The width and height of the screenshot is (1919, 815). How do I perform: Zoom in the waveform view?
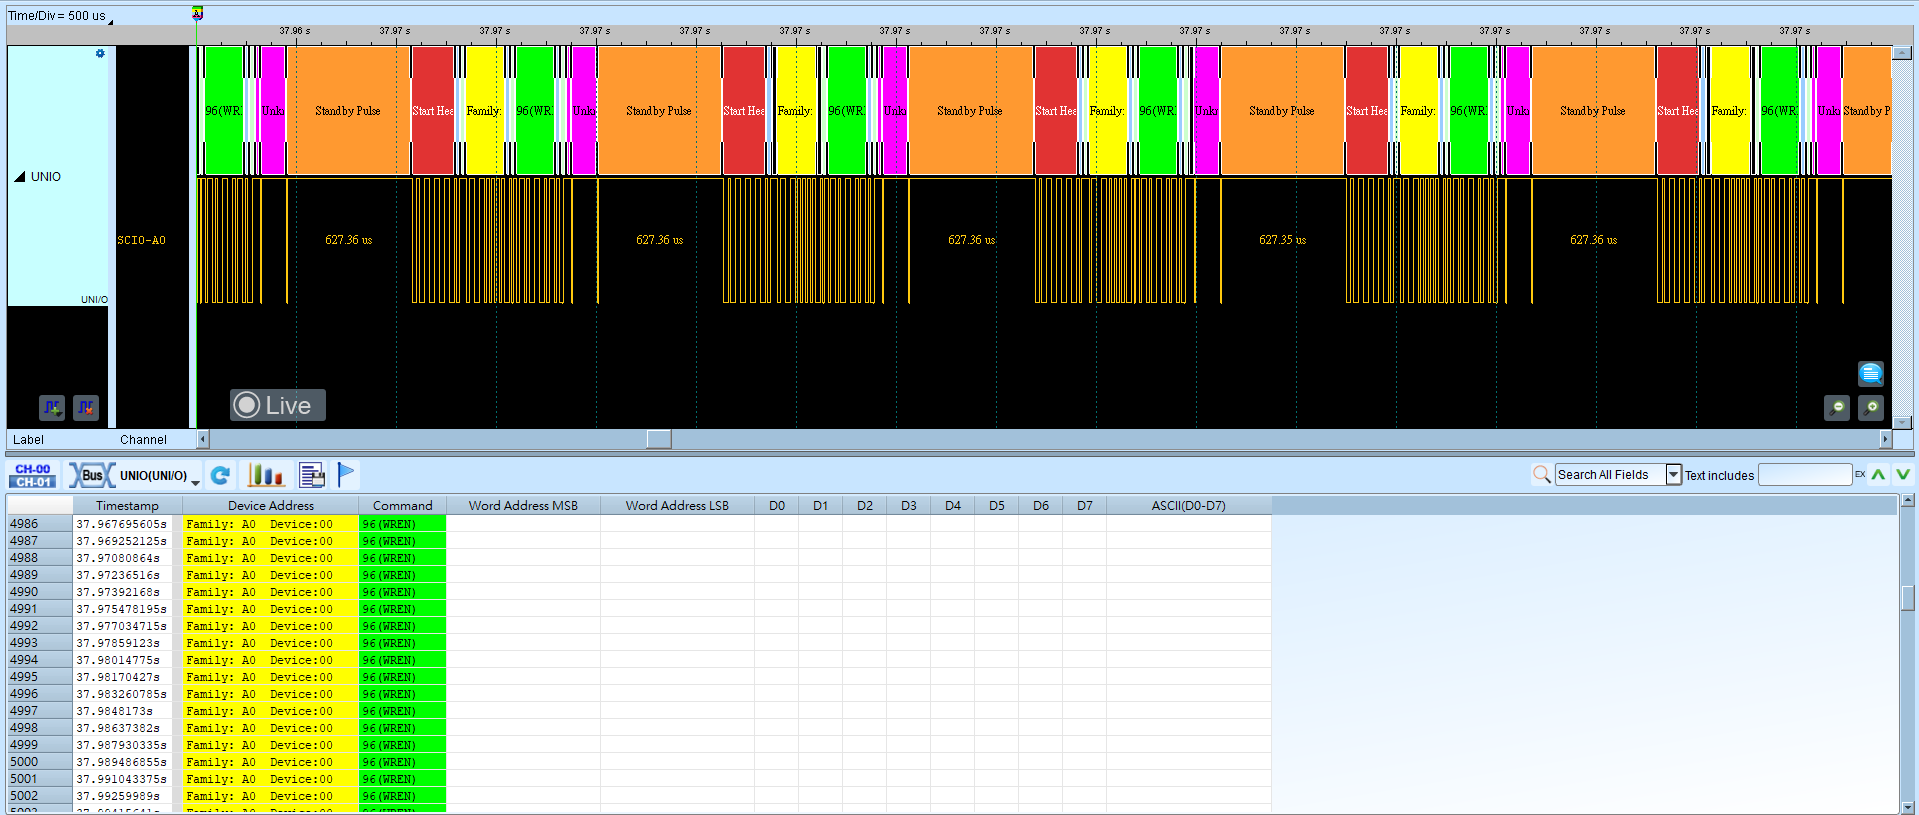[x=1871, y=407]
